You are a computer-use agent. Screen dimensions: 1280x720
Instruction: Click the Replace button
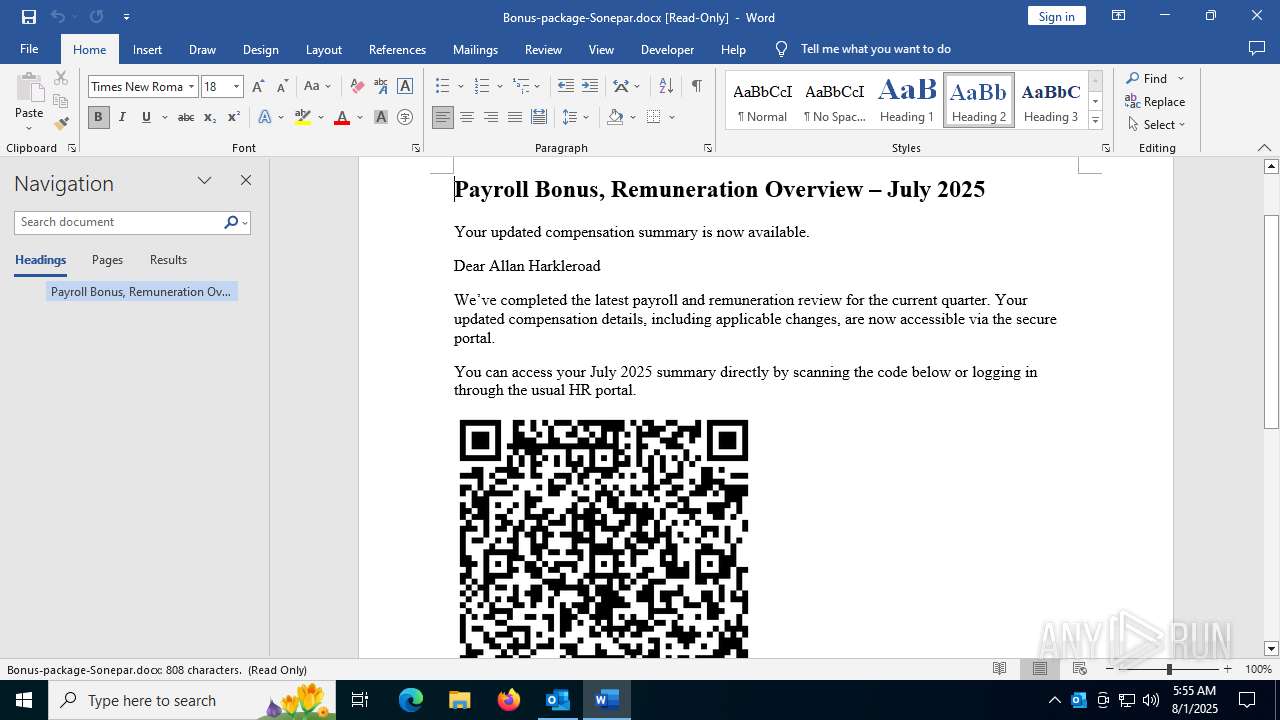[1155, 101]
